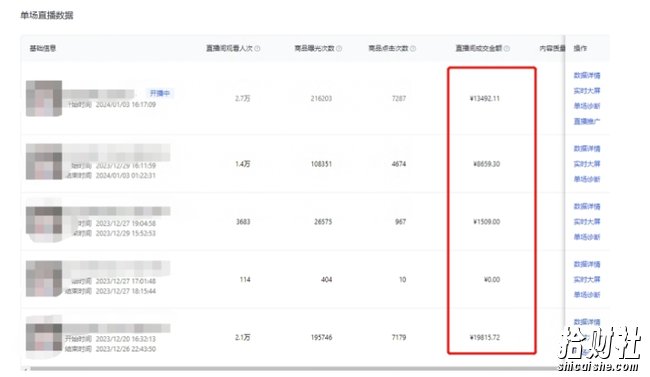Screen dimensions: 650x377
Task: Click the ¥0.00 amount cell
Action: (x=492, y=280)
